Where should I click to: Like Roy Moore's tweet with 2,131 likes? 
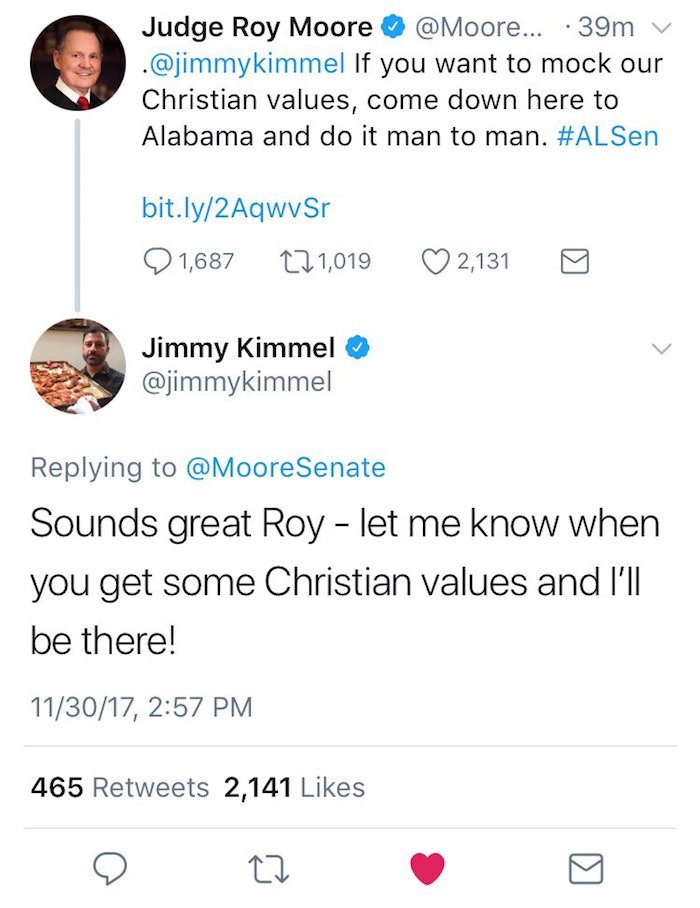tap(437, 262)
